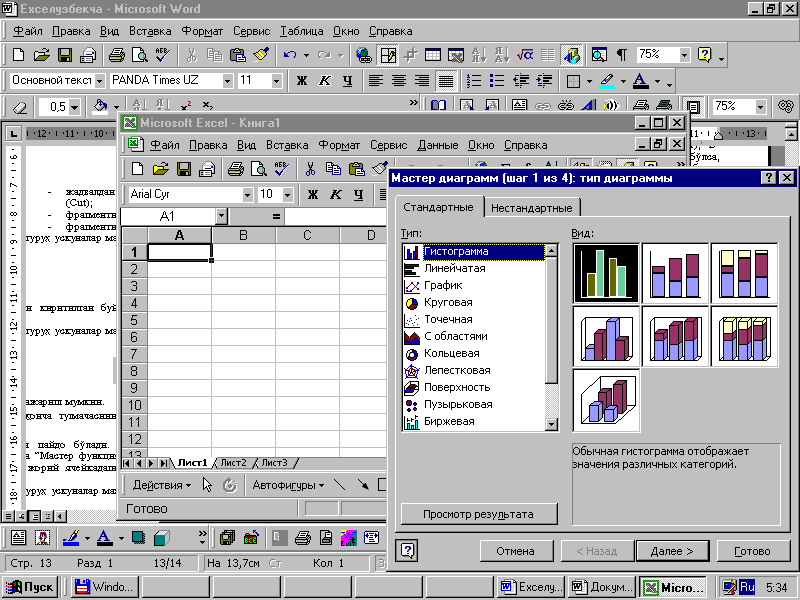Open Excel's Формат menu

[x=339, y=145]
